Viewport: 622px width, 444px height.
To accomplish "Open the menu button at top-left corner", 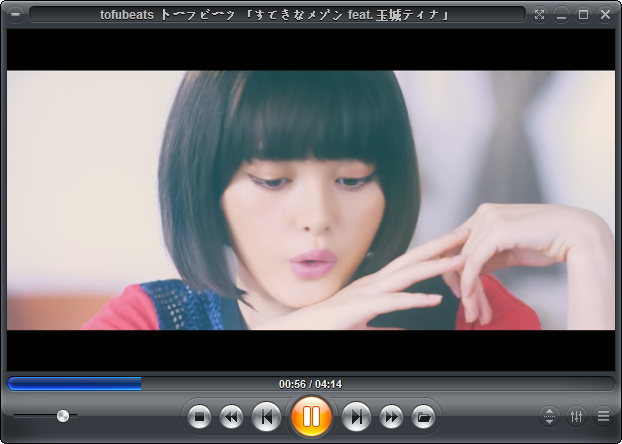I will (15, 15).
